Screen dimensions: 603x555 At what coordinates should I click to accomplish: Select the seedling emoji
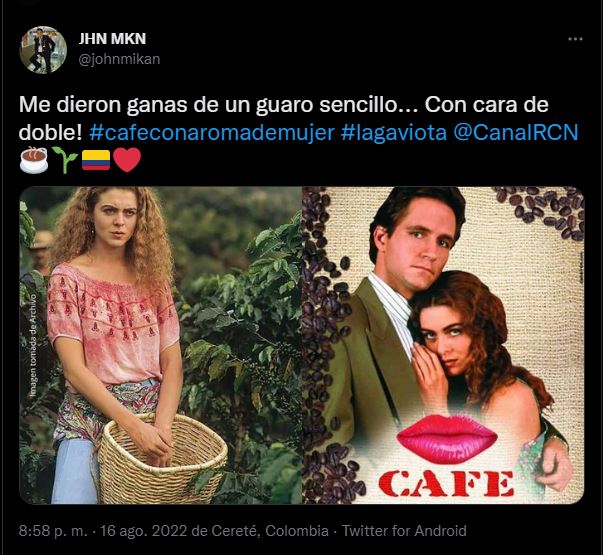65,160
